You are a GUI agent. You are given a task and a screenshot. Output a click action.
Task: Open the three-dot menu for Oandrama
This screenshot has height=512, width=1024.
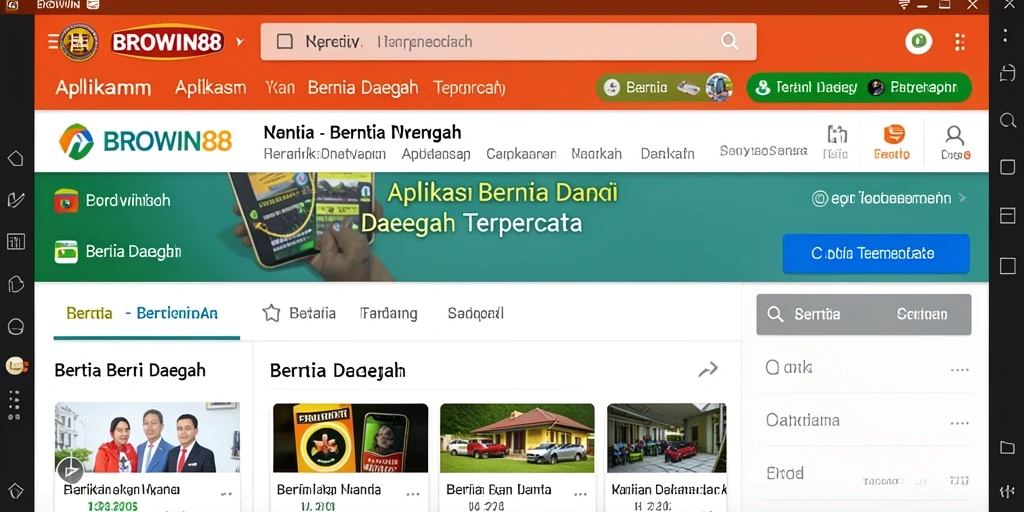959,423
